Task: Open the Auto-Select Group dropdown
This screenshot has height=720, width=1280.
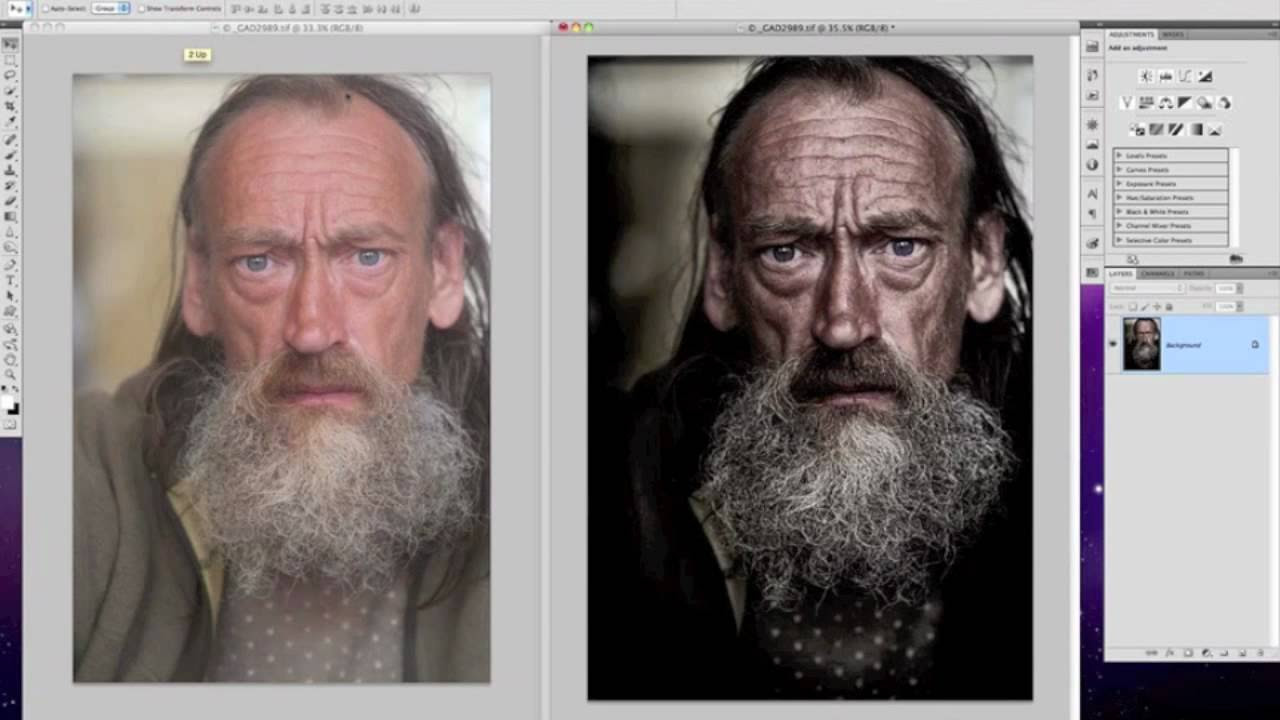Action: 111,8
